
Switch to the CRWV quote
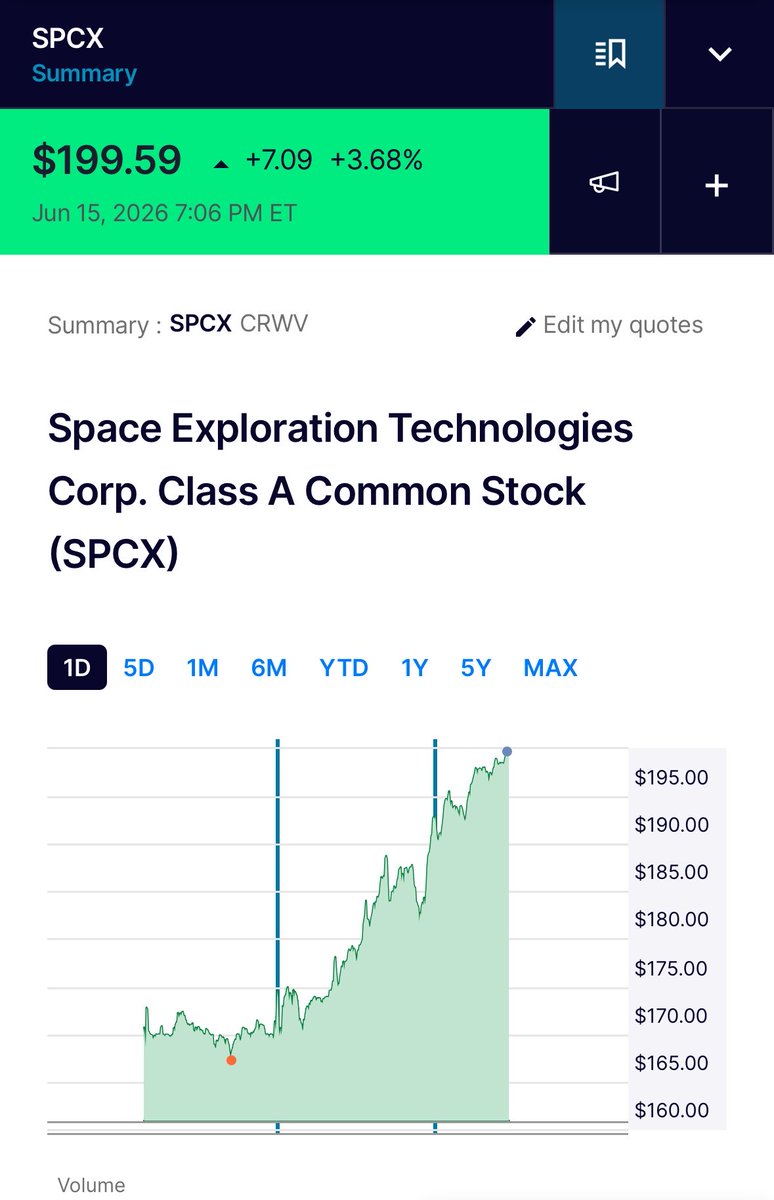click(274, 324)
